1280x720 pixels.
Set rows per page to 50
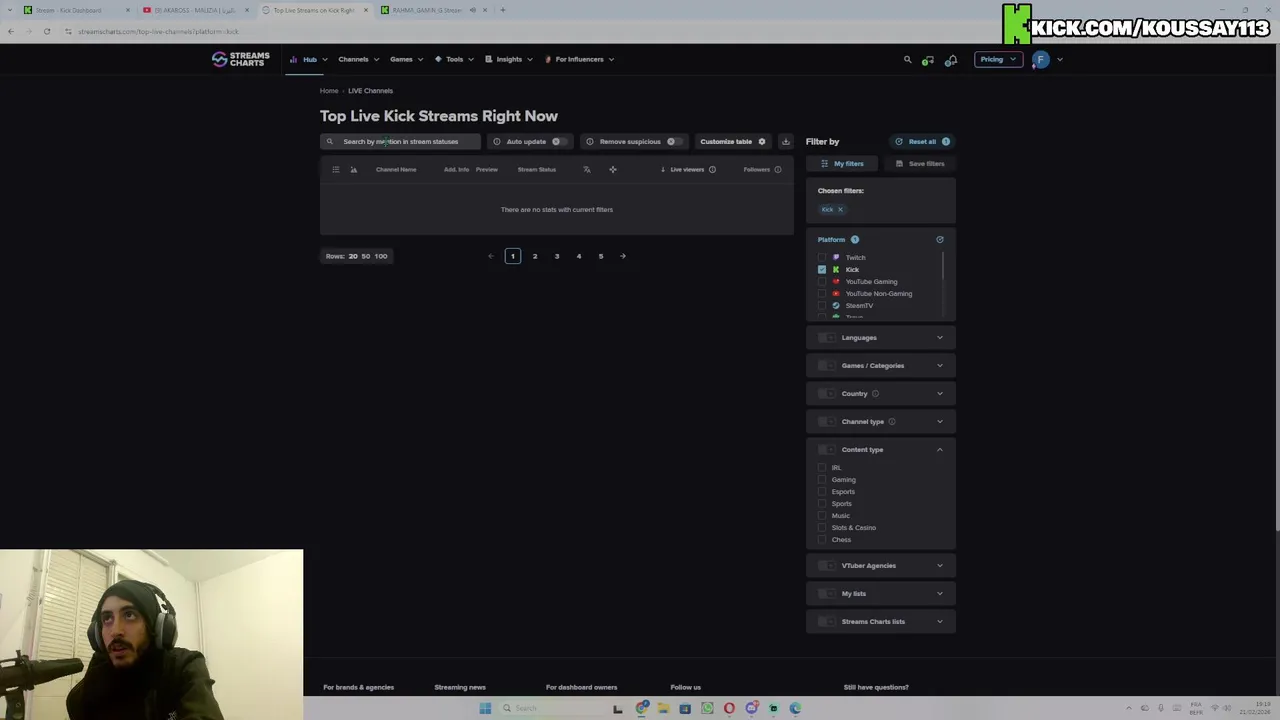(x=365, y=256)
